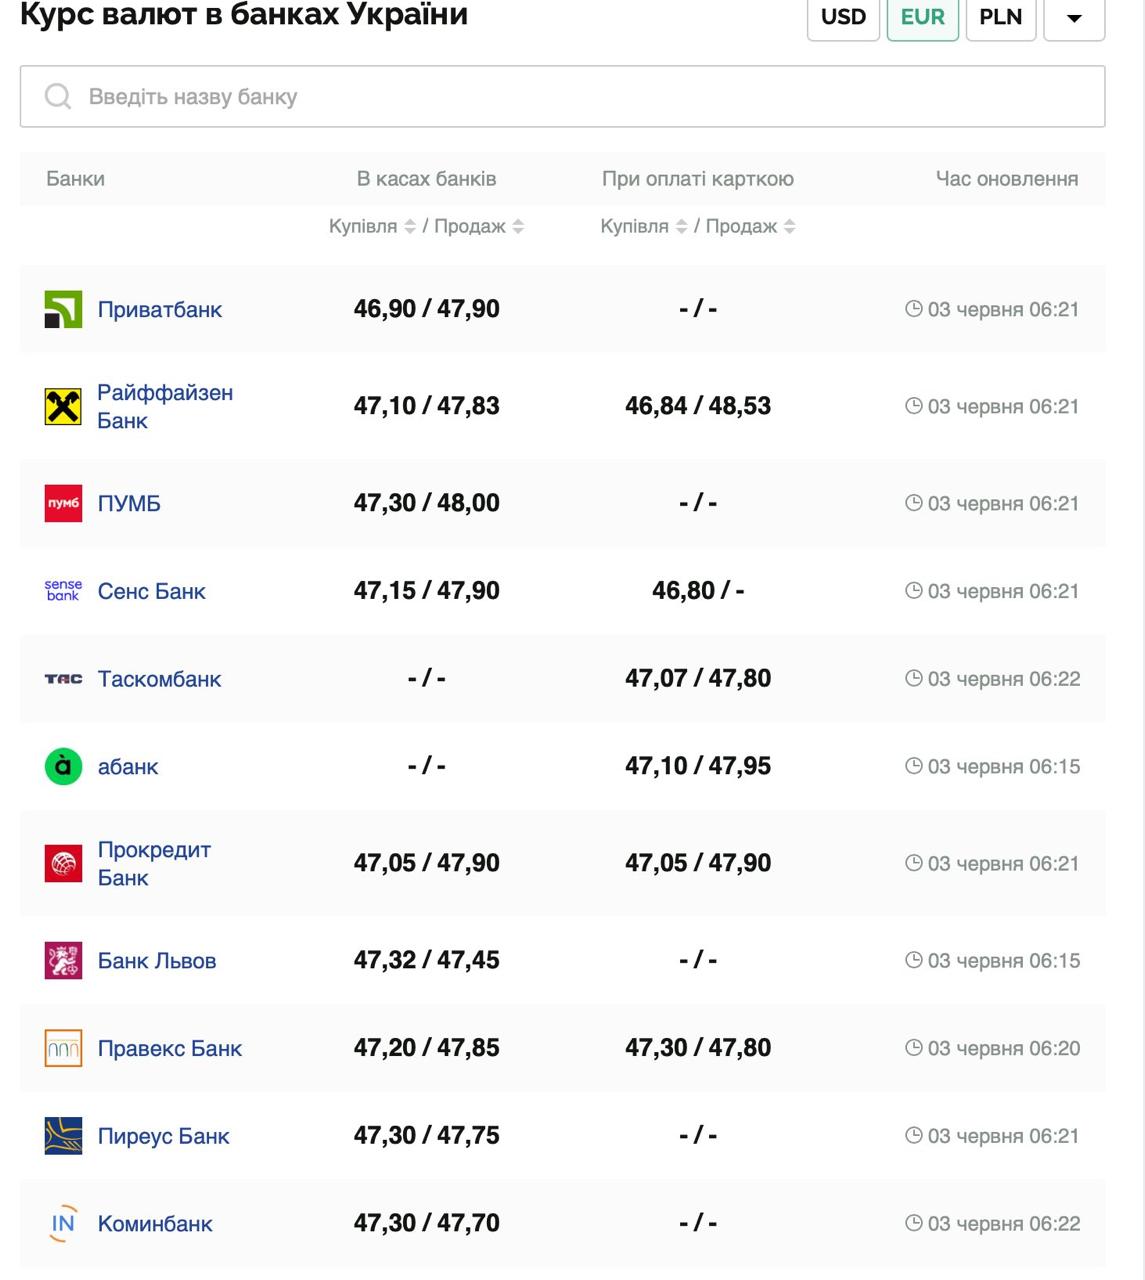The width and height of the screenshot is (1145, 1280).
Task: Open the Правекс Банк link
Action: [x=170, y=1049]
